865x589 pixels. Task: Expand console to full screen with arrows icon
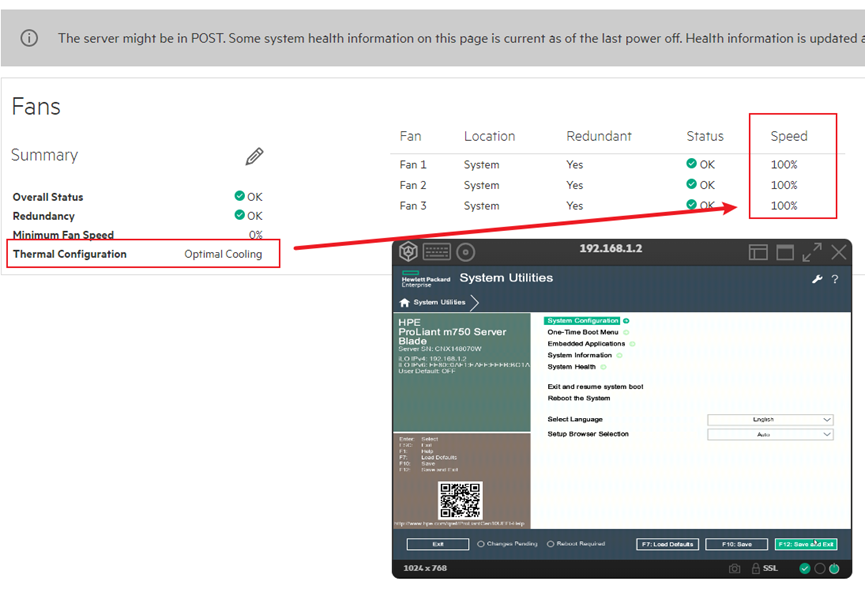[812, 253]
